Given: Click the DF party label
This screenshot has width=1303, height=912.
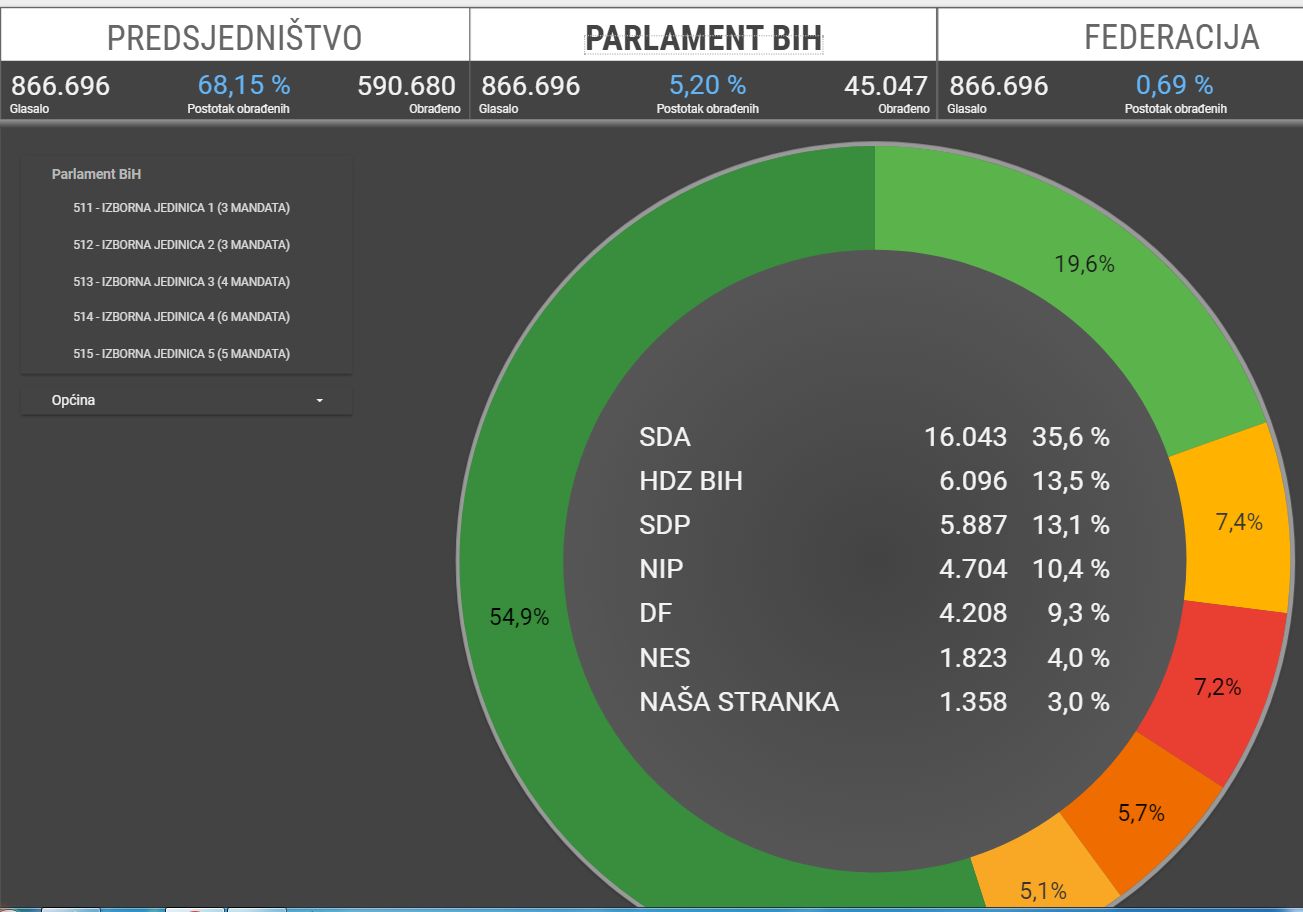Looking at the screenshot, I should (x=655, y=613).
